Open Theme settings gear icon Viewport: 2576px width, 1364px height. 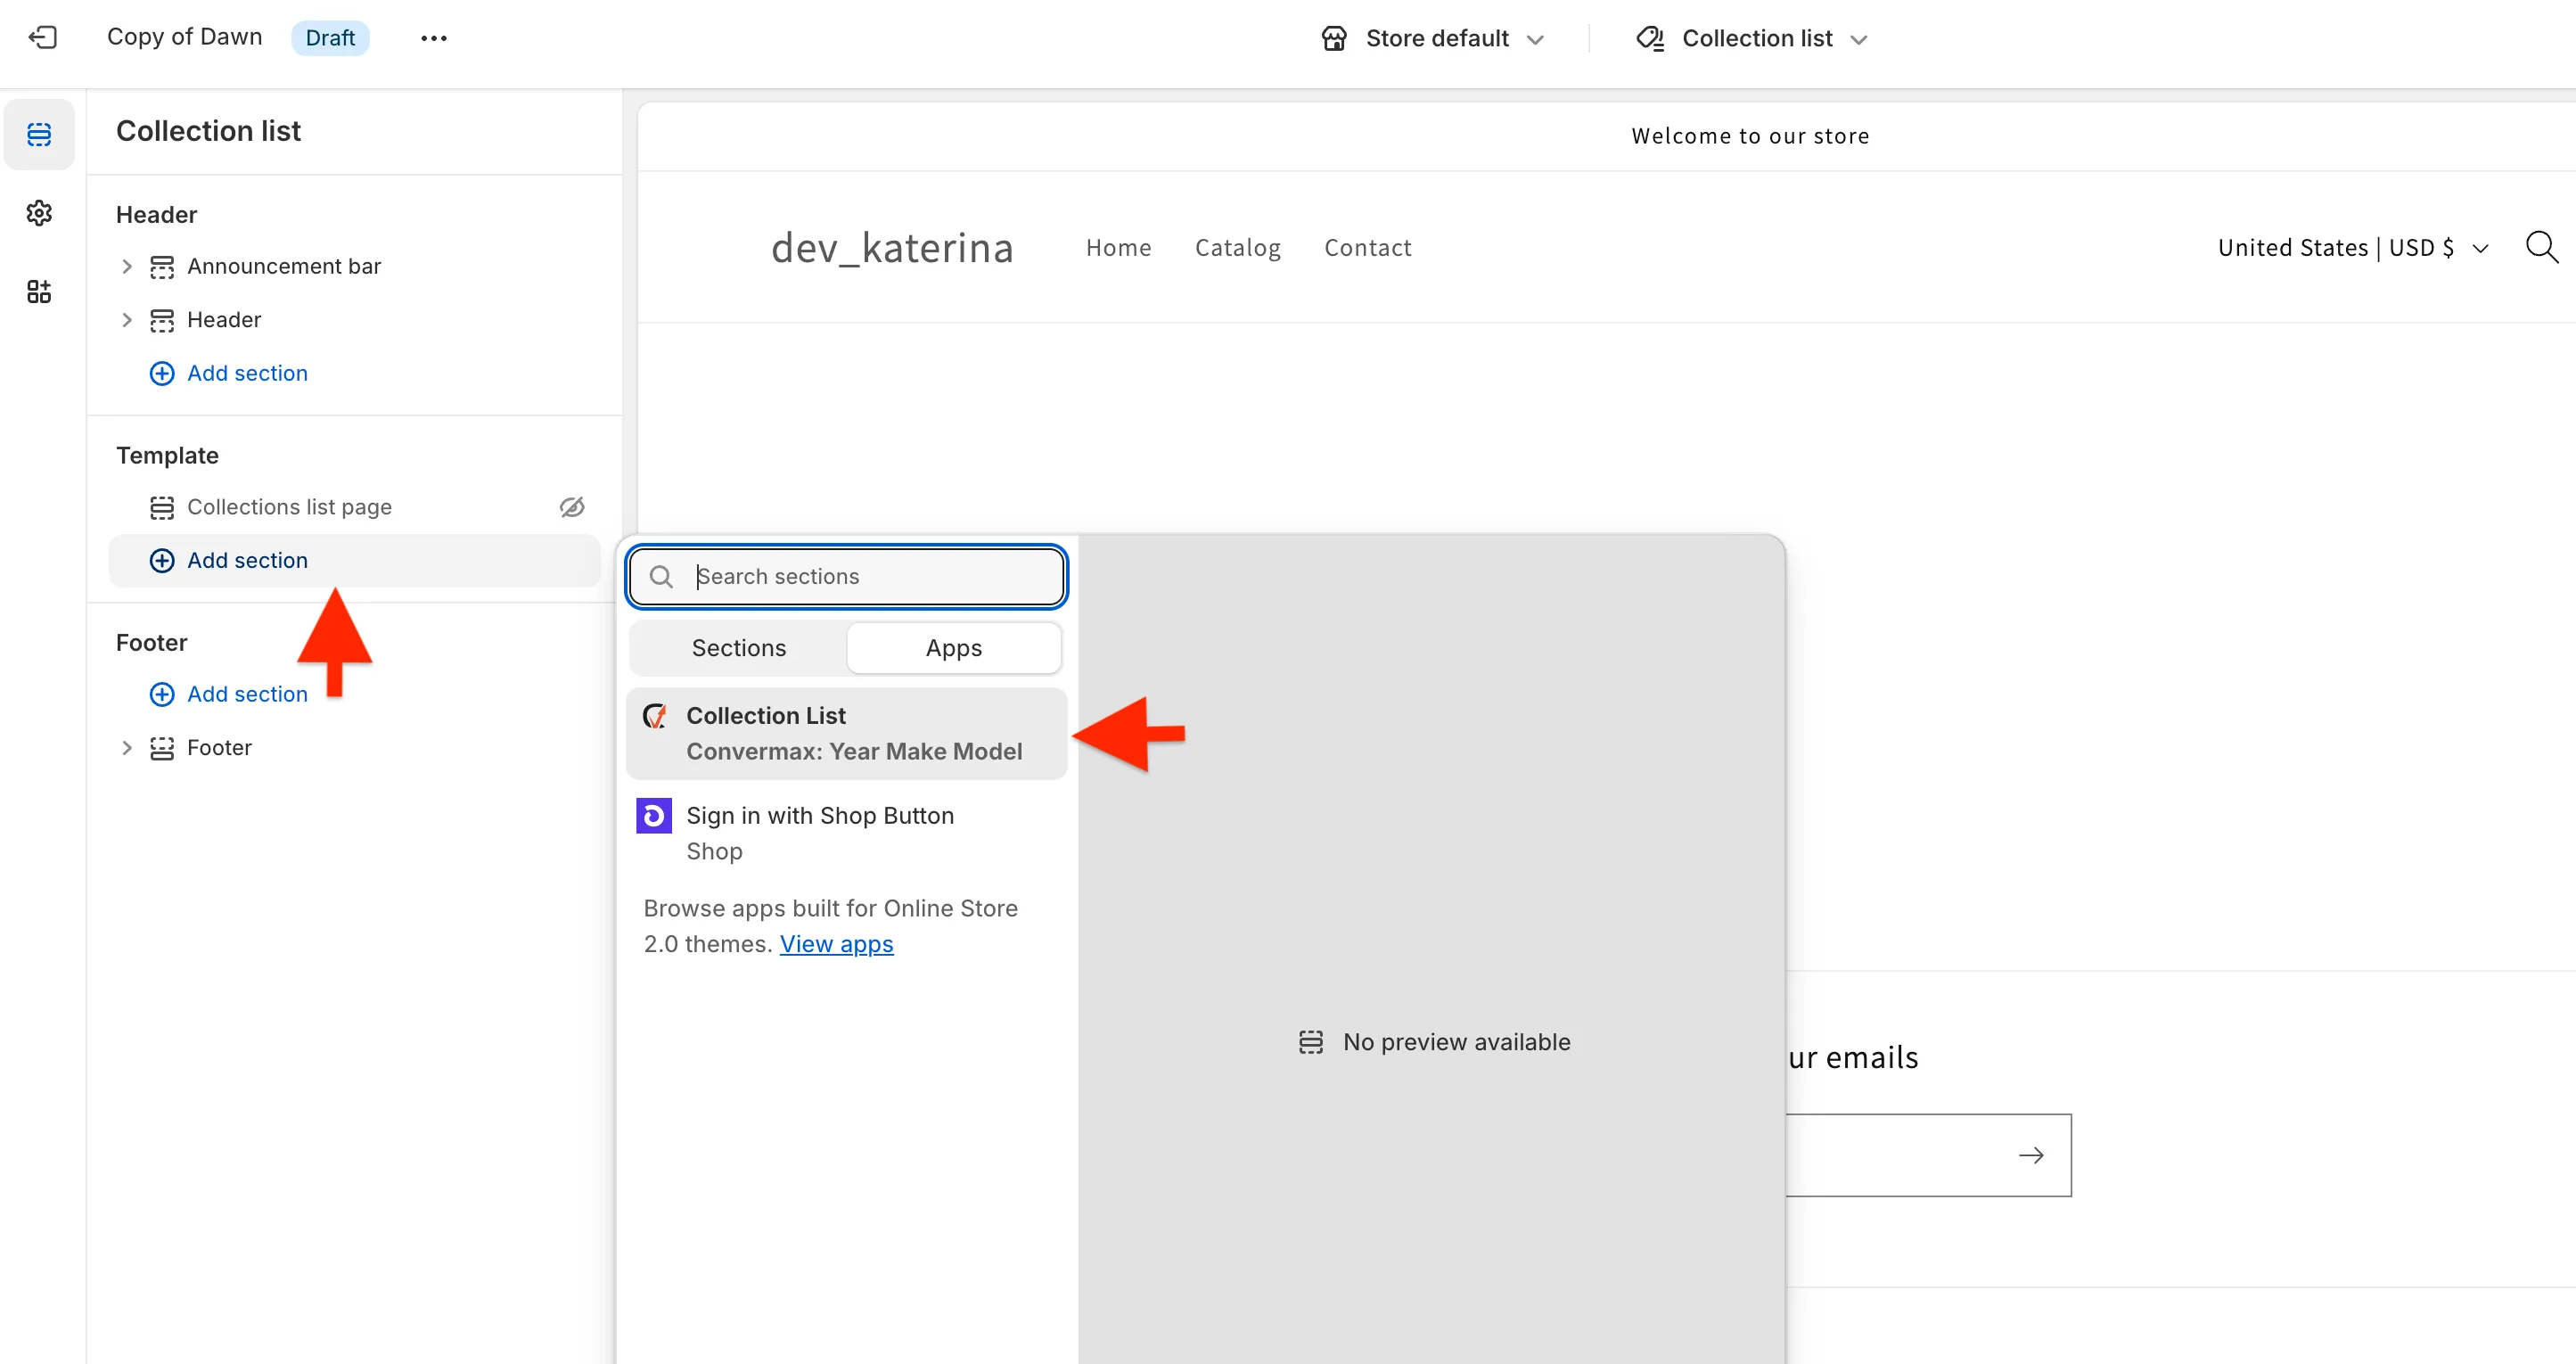click(x=39, y=213)
